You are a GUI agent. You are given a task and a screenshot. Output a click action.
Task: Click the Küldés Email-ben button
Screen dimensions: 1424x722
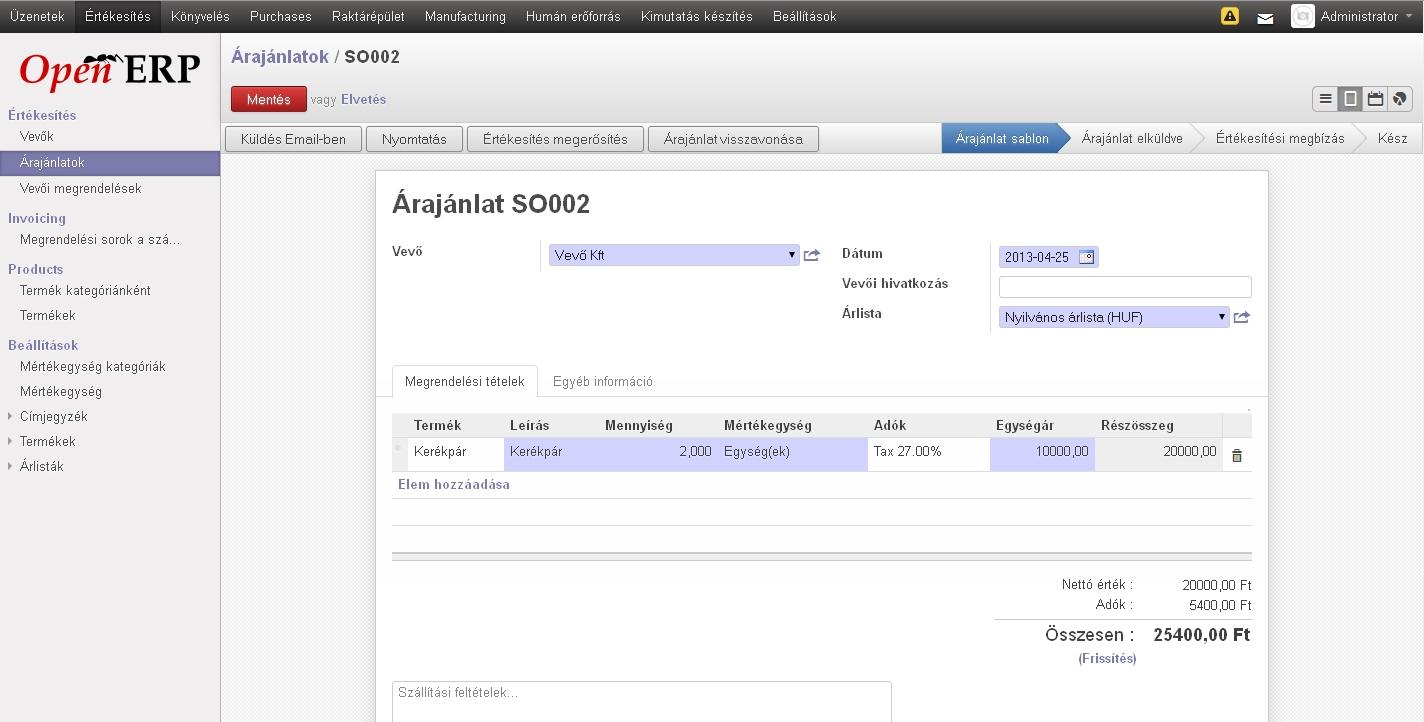click(293, 139)
